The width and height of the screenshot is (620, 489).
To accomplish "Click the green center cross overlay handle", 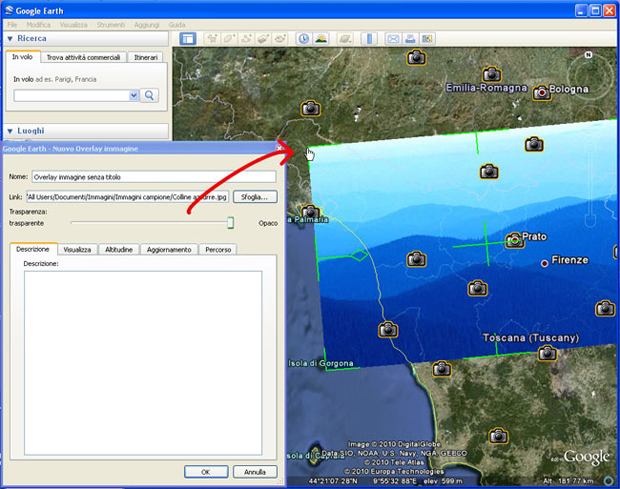I will point(487,244).
